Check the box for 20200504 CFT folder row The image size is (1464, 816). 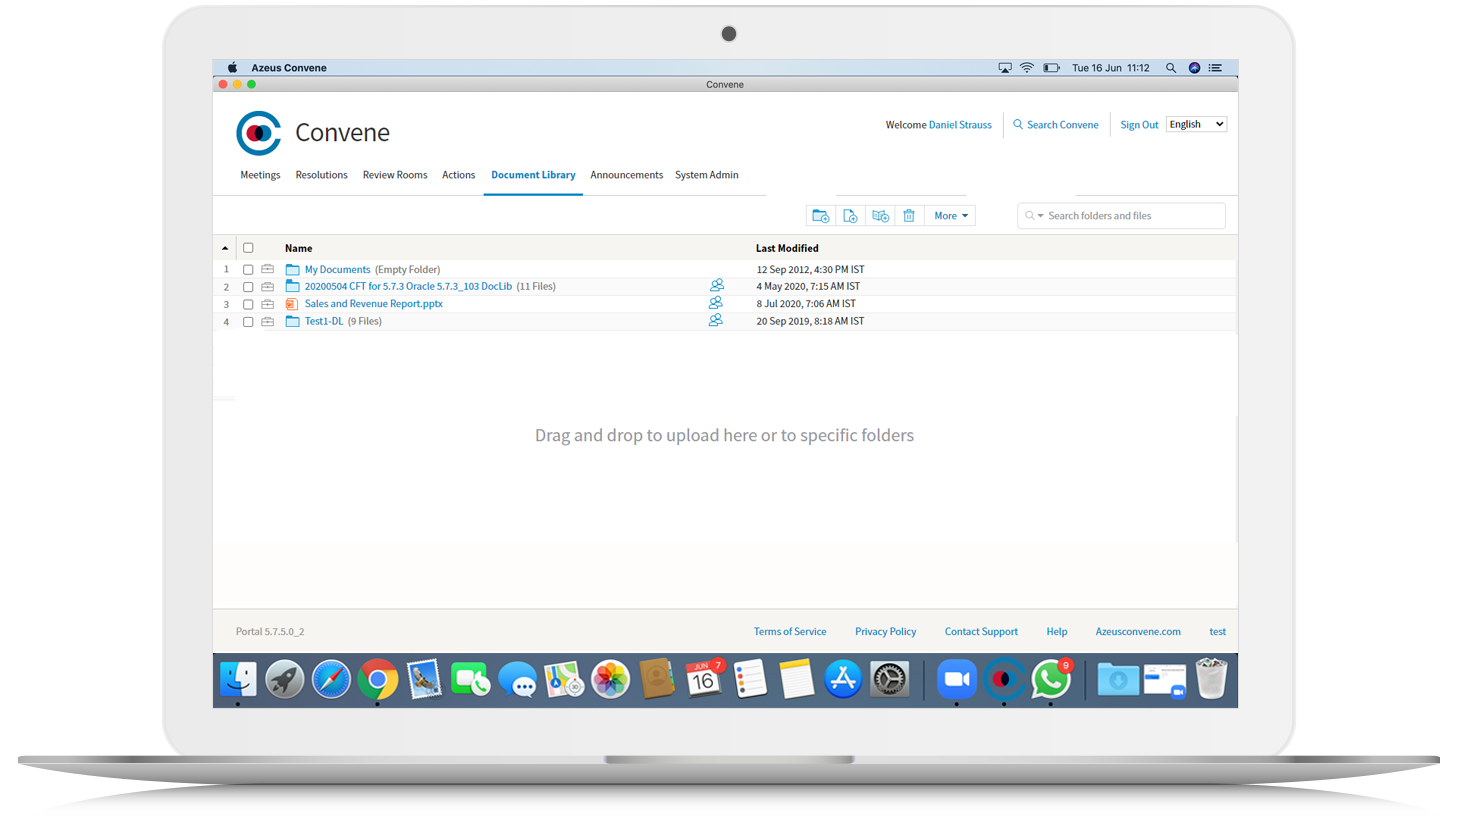pos(248,287)
